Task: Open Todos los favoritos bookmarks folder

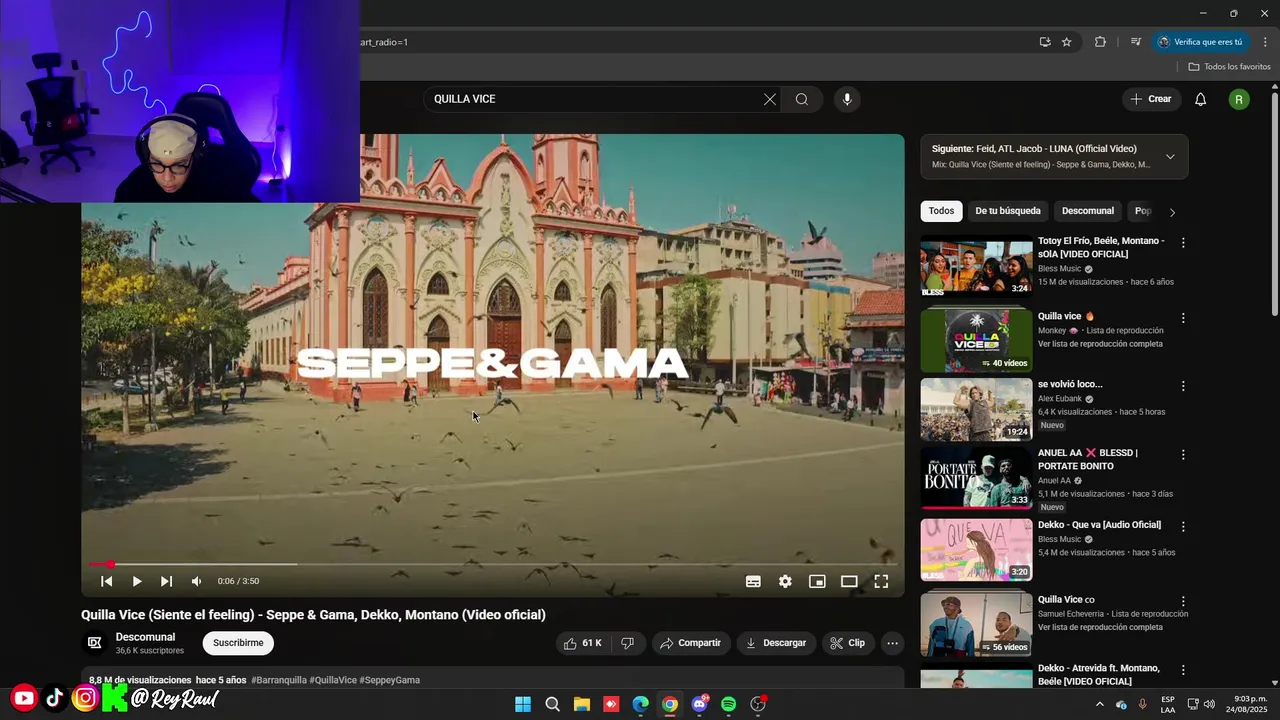Action: coord(1229,67)
